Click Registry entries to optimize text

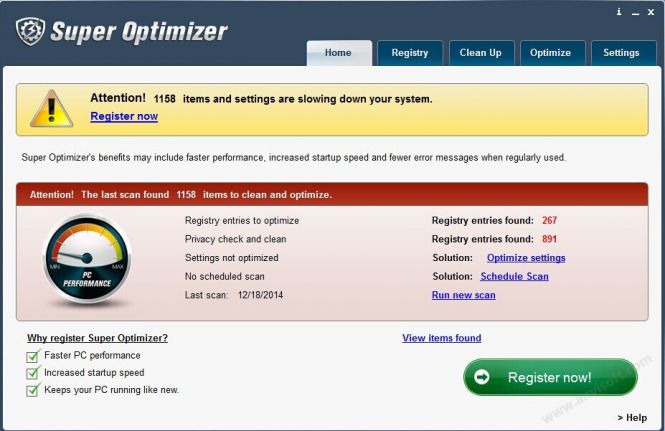[242, 221]
